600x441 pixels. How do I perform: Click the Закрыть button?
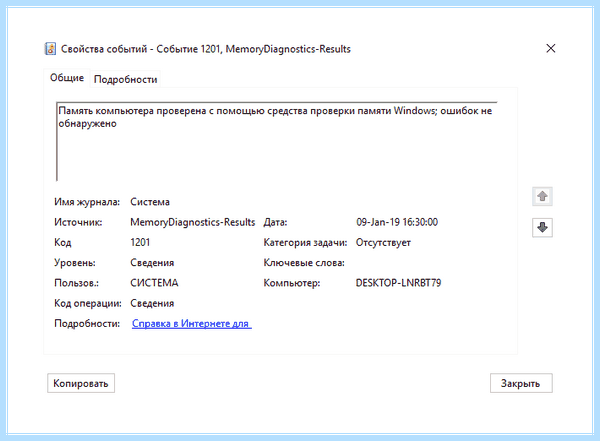tap(521, 383)
